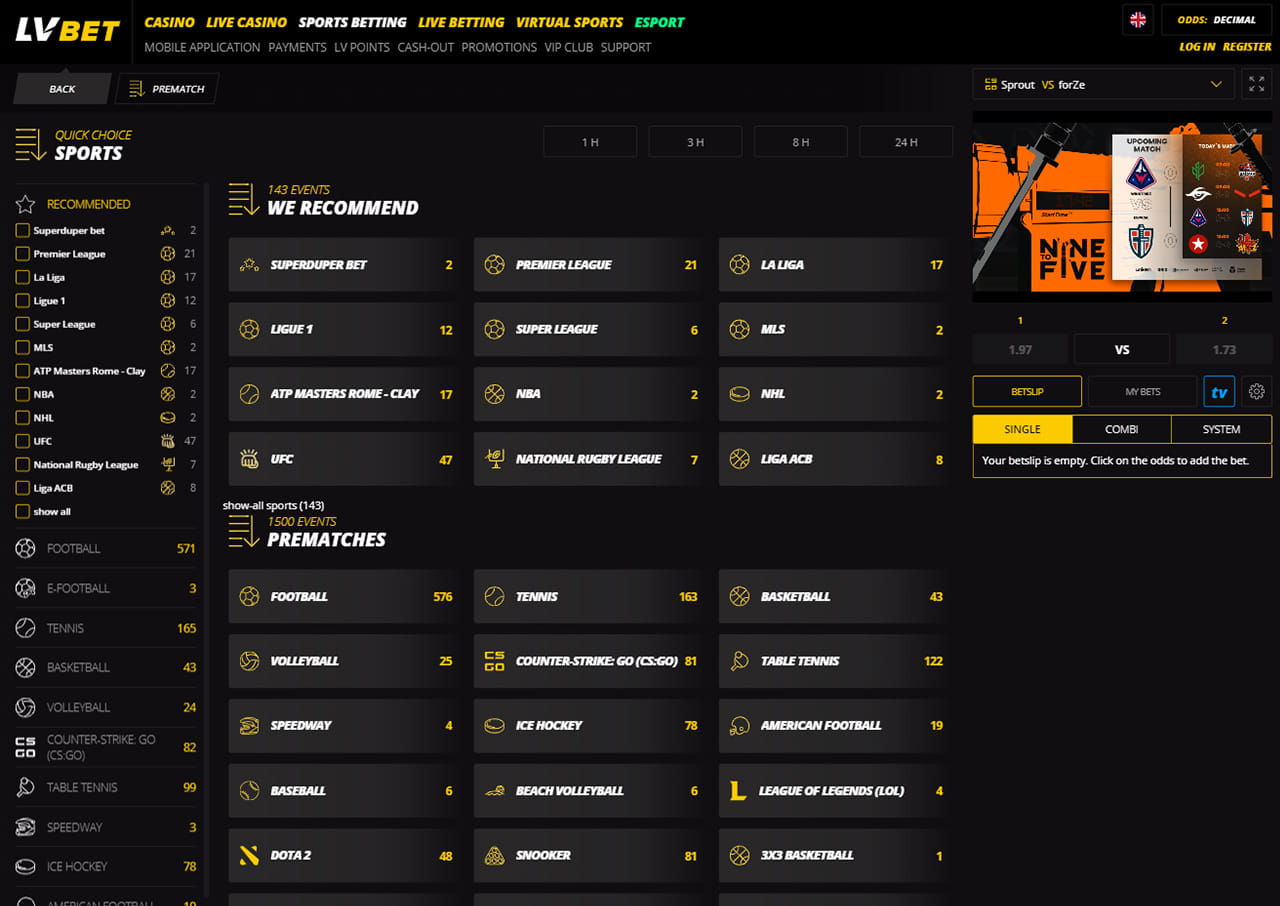This screenshot has height=906, width=1280.
Task: Click the basketball icon in NBA card
Action: (494, 394)
